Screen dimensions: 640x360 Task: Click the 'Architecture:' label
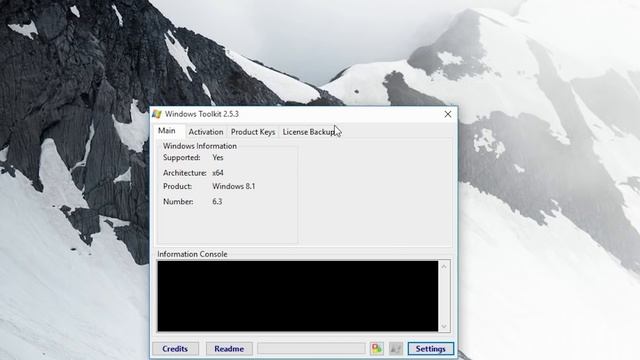[x=185, y=173]
